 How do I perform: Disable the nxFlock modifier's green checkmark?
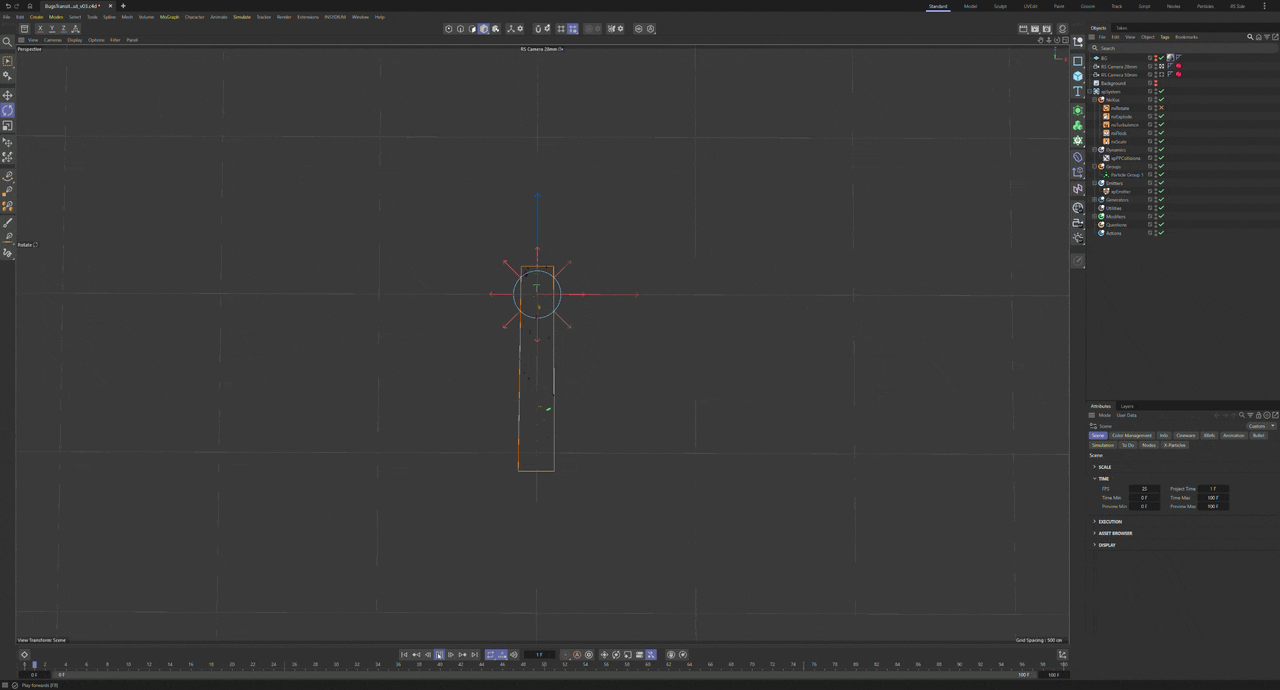[1161, 134]
